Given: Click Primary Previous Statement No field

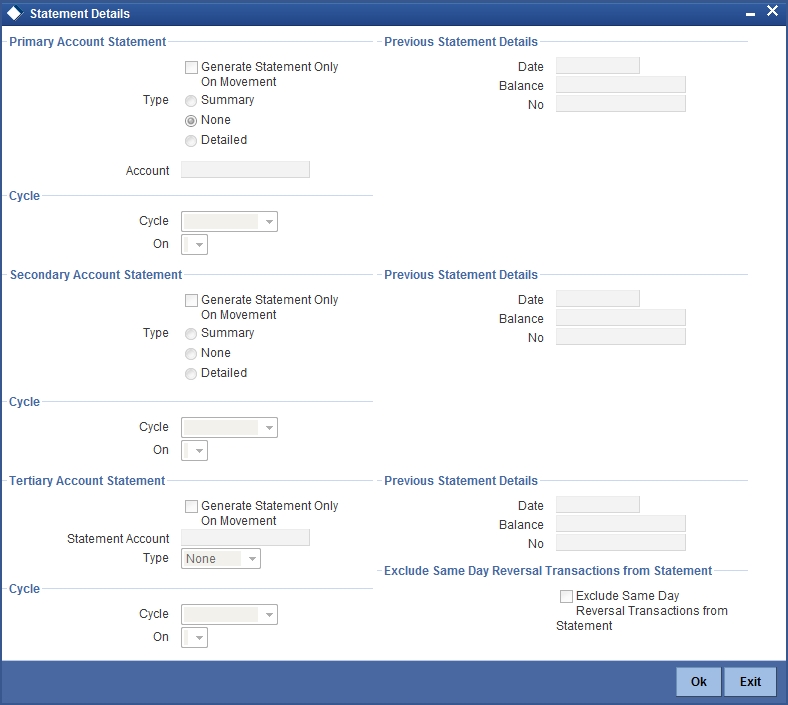Looking at the screenshot, I should pyautogui.click(x=621, y=104).
